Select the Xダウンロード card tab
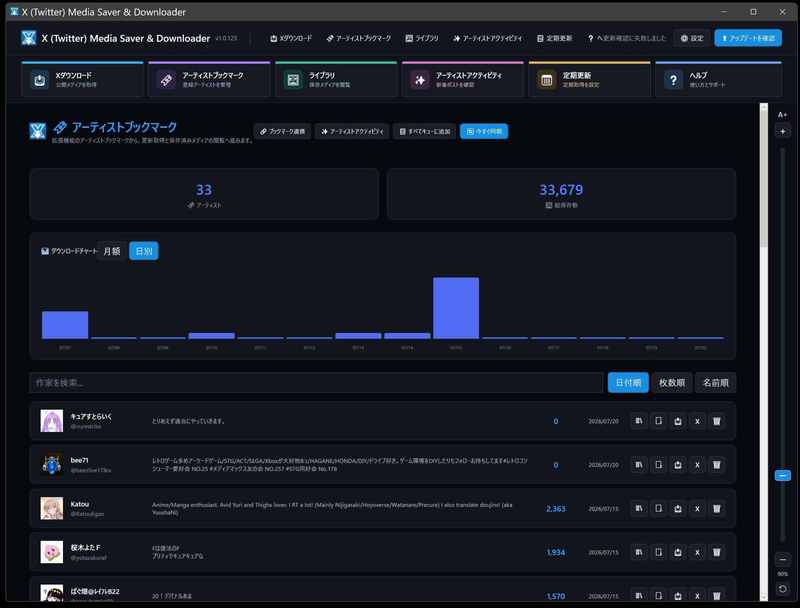This screenshot has height=608, width=800. click(x=82, y=80)
